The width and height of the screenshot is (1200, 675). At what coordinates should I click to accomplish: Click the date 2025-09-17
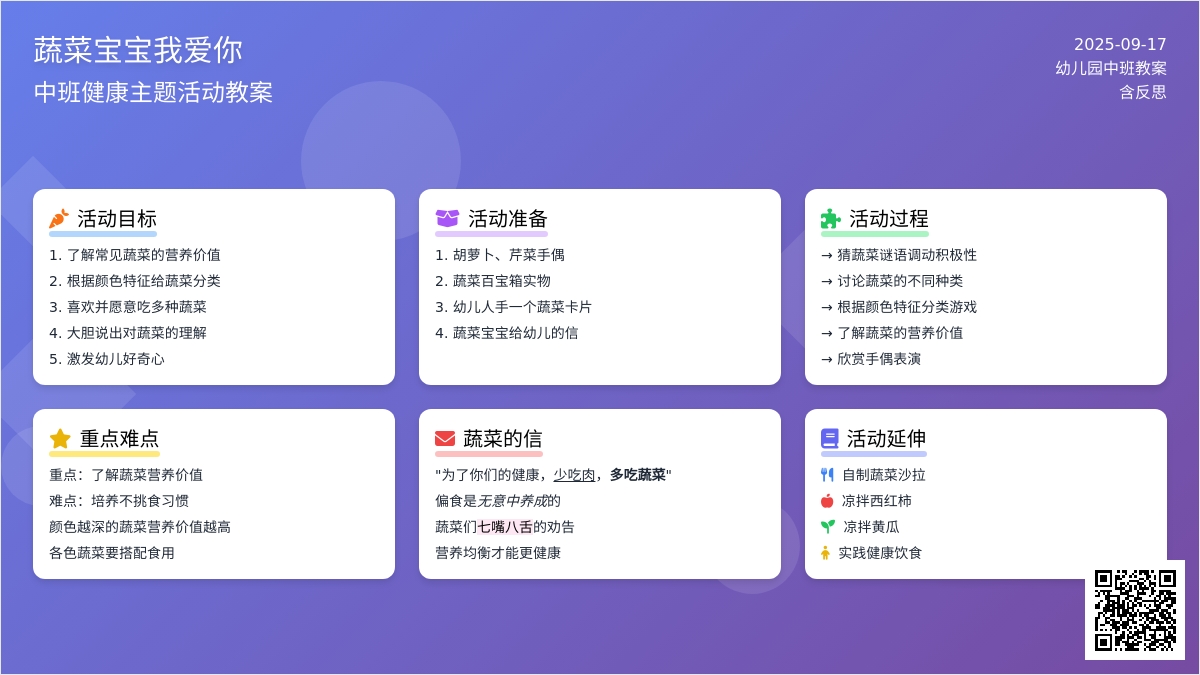(x=1120, y=44)
